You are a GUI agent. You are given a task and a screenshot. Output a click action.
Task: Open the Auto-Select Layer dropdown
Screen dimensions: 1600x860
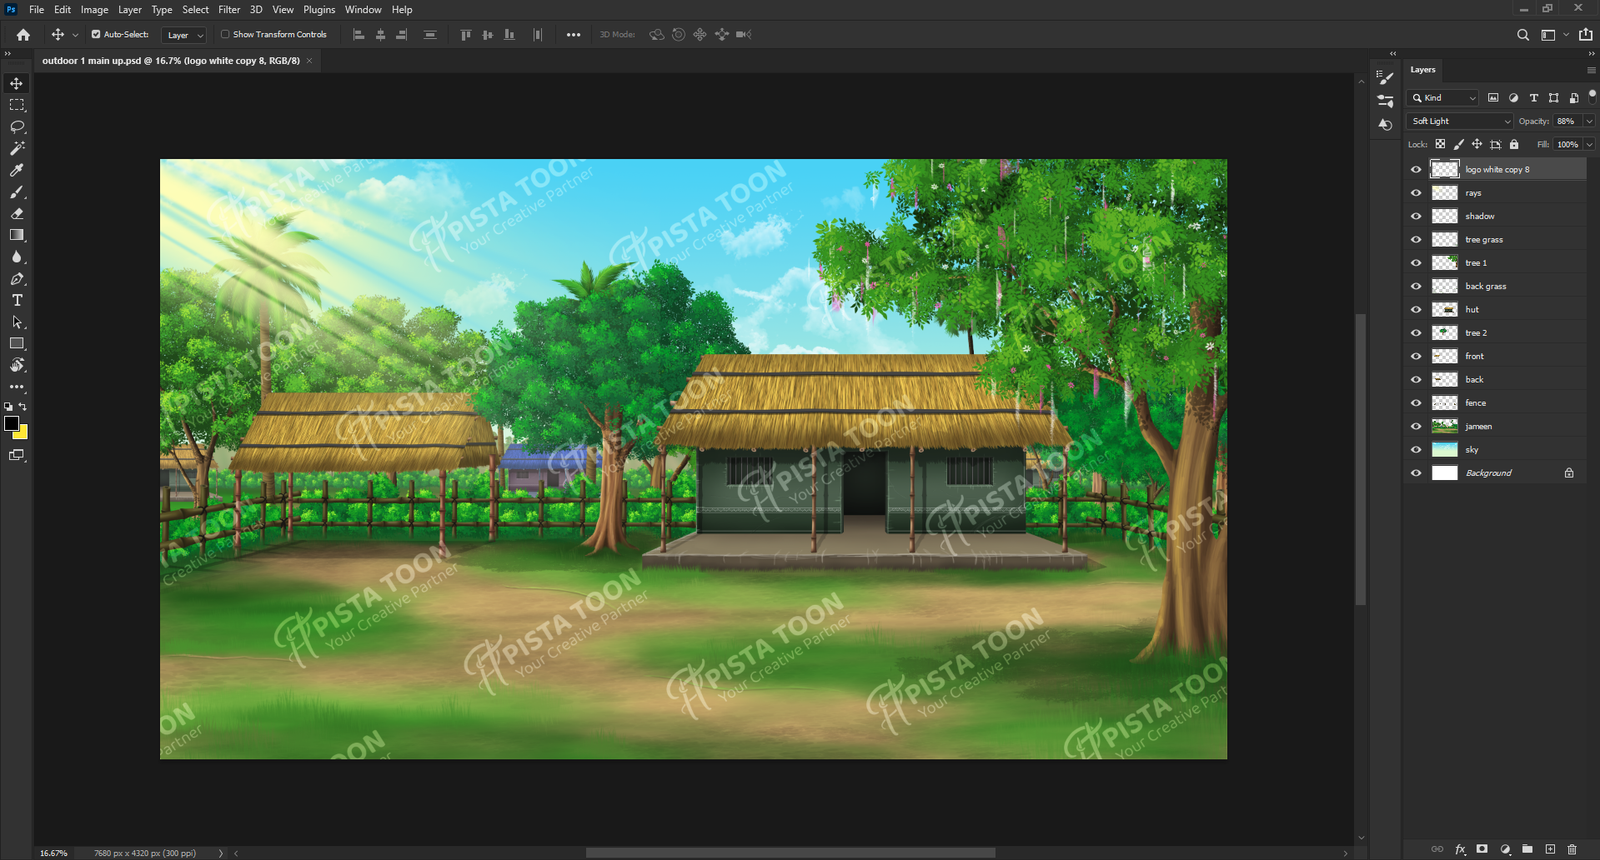pos(185,35)
